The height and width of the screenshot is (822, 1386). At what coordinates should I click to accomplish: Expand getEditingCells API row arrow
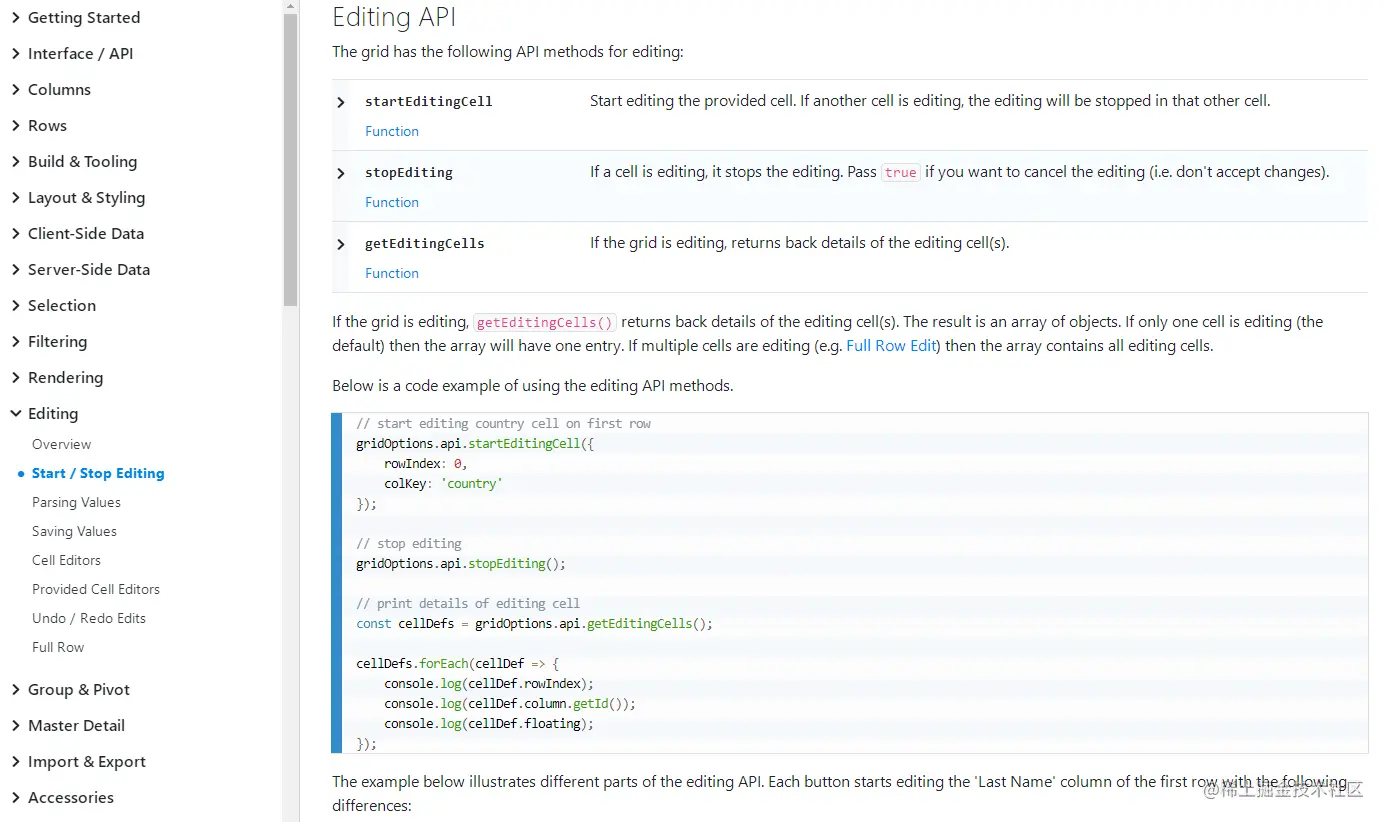pos(341,244)
